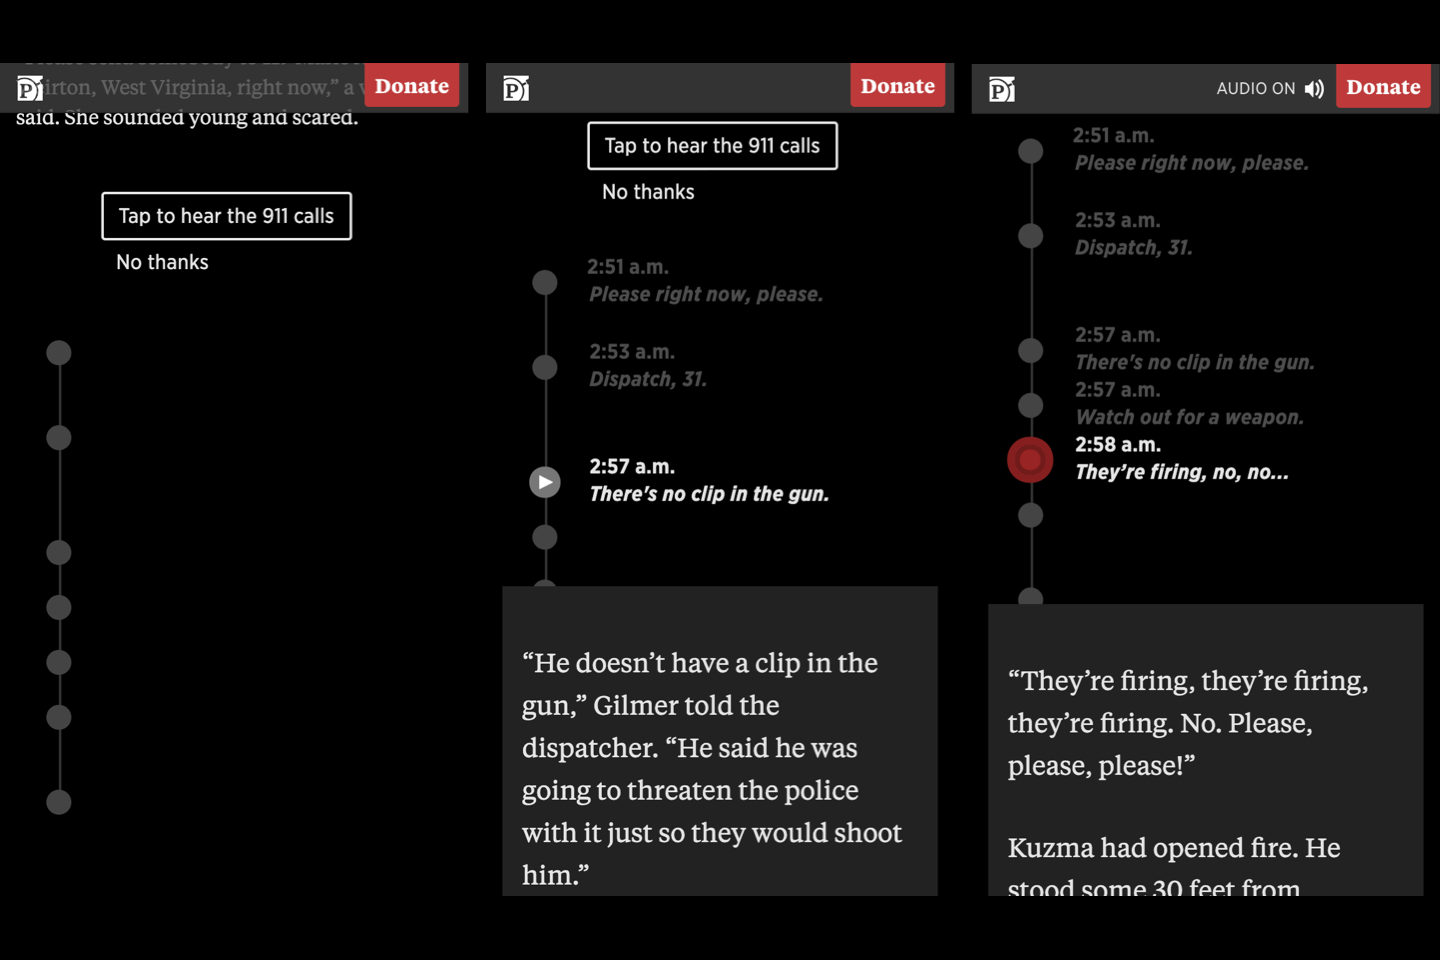Tap 'Dispatch, 31.' in right screen

point(1134,248)
